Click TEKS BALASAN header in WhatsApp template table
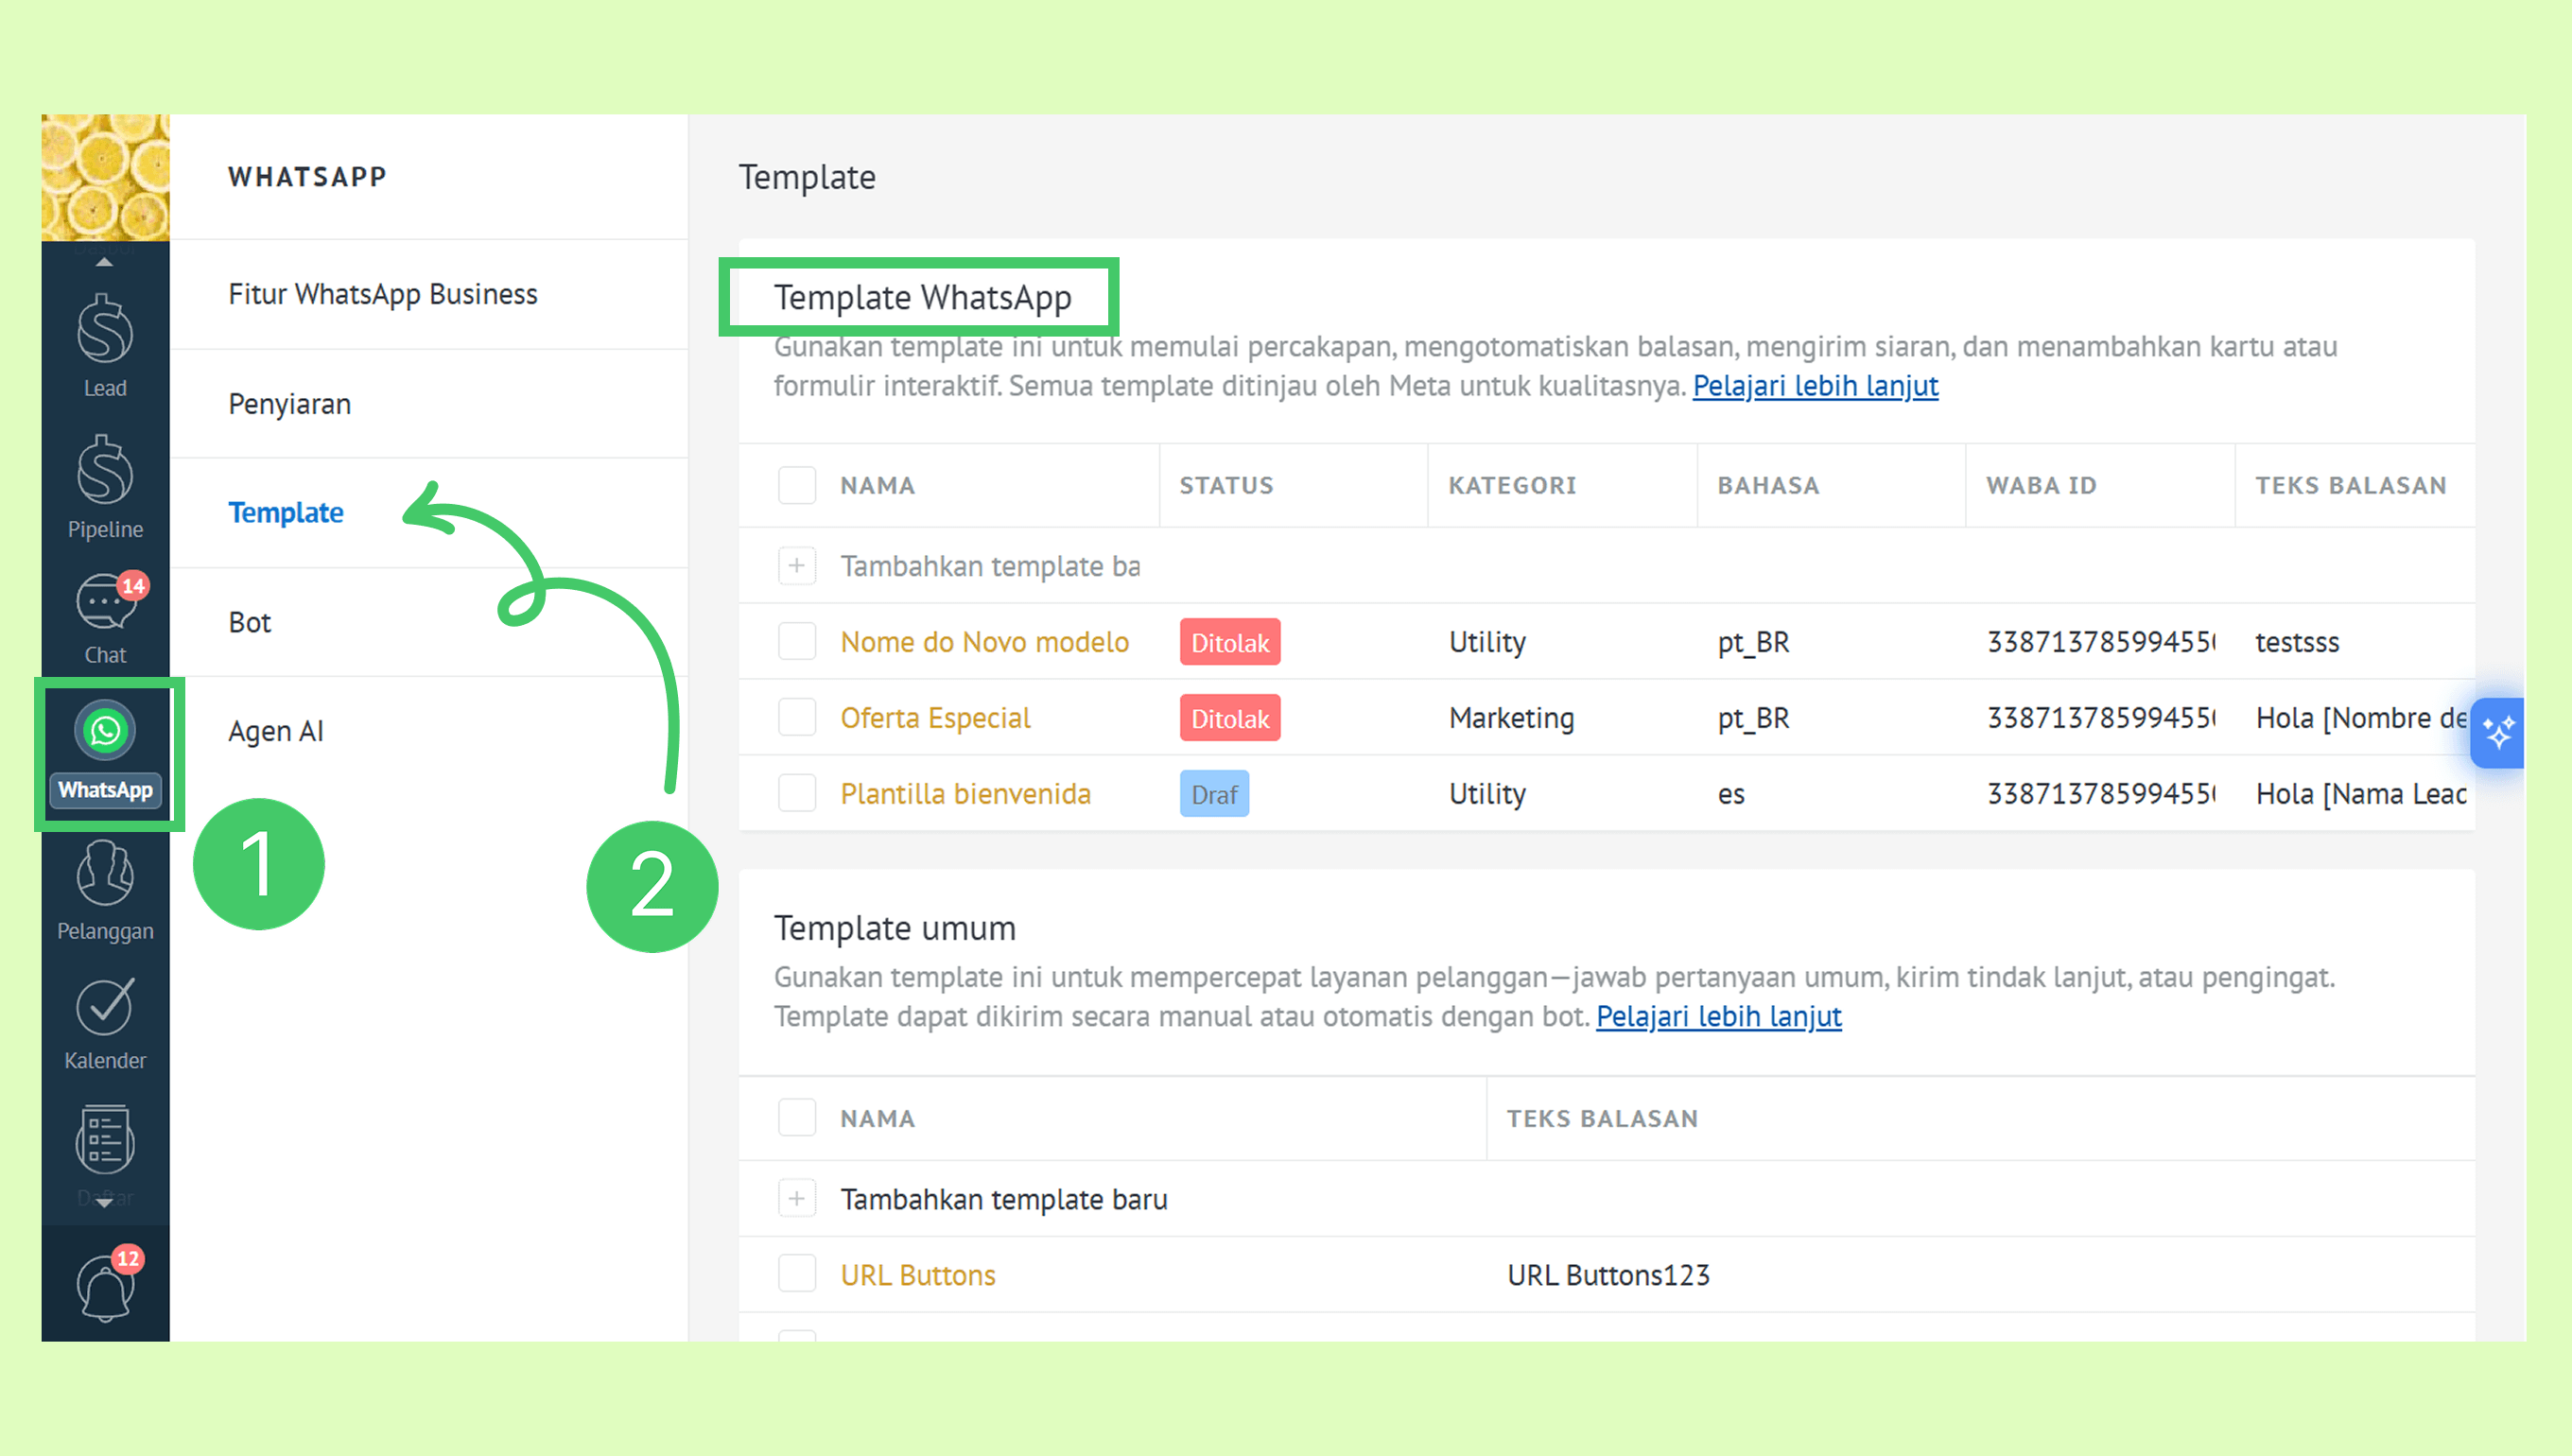This screenshot has width=2572, height=1456. click(2350, 485)
